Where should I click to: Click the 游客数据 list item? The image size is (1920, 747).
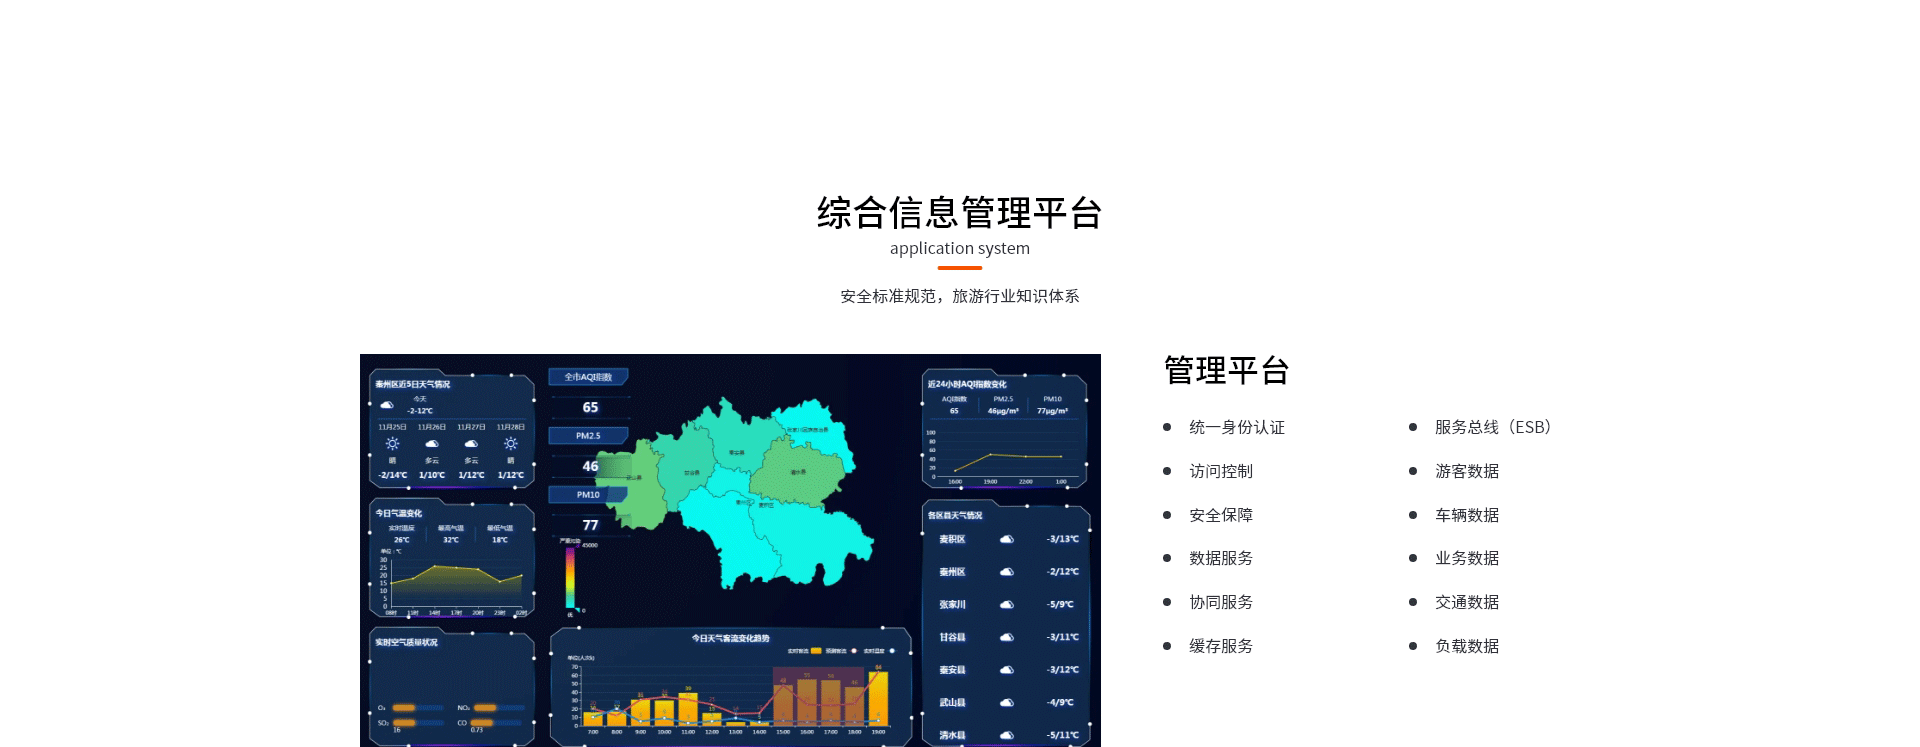tap(1466, 471)
